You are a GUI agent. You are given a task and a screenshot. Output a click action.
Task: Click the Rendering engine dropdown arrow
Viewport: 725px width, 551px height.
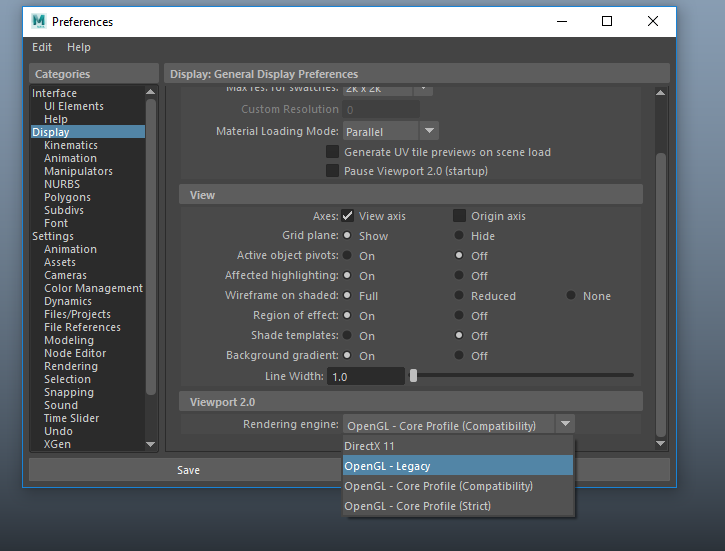(565, 424)
